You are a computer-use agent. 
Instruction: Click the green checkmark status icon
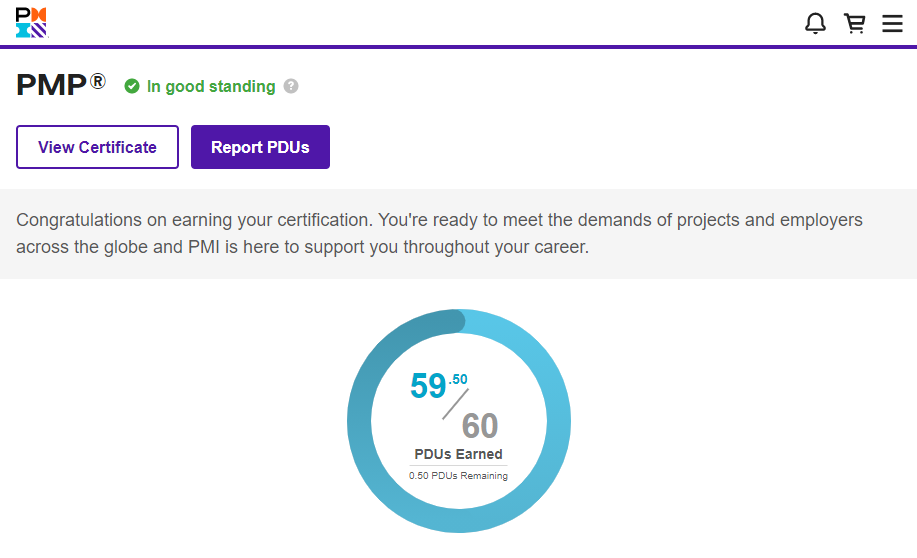click(132, 87)
